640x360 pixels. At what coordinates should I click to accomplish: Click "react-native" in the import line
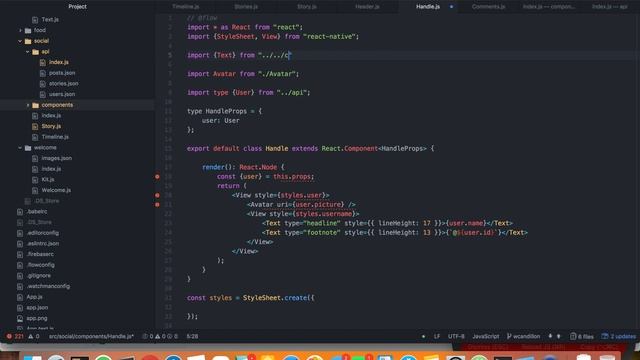(x=329, y=37)
